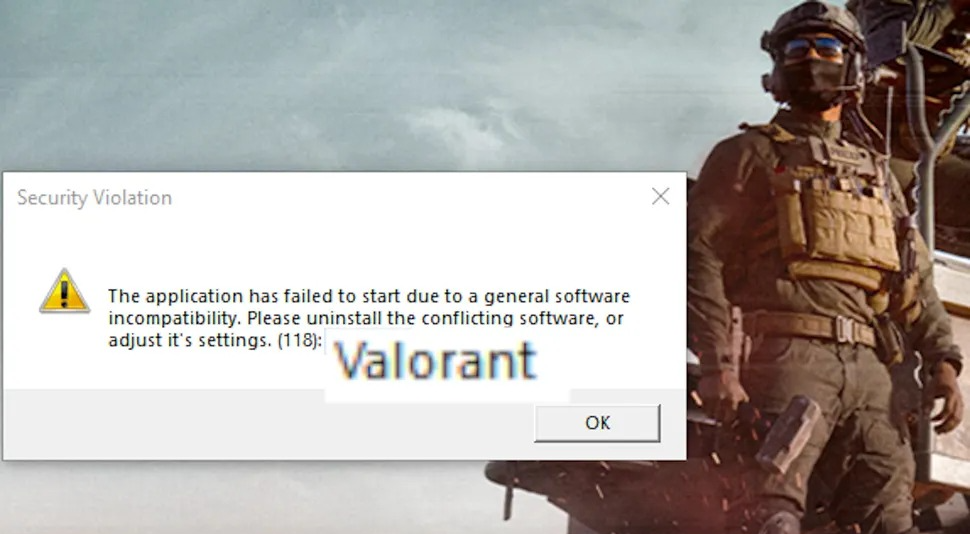This screenshot has width=970, height=534.
Task: Click the yellow warning triangle icon
Action: 64,291
